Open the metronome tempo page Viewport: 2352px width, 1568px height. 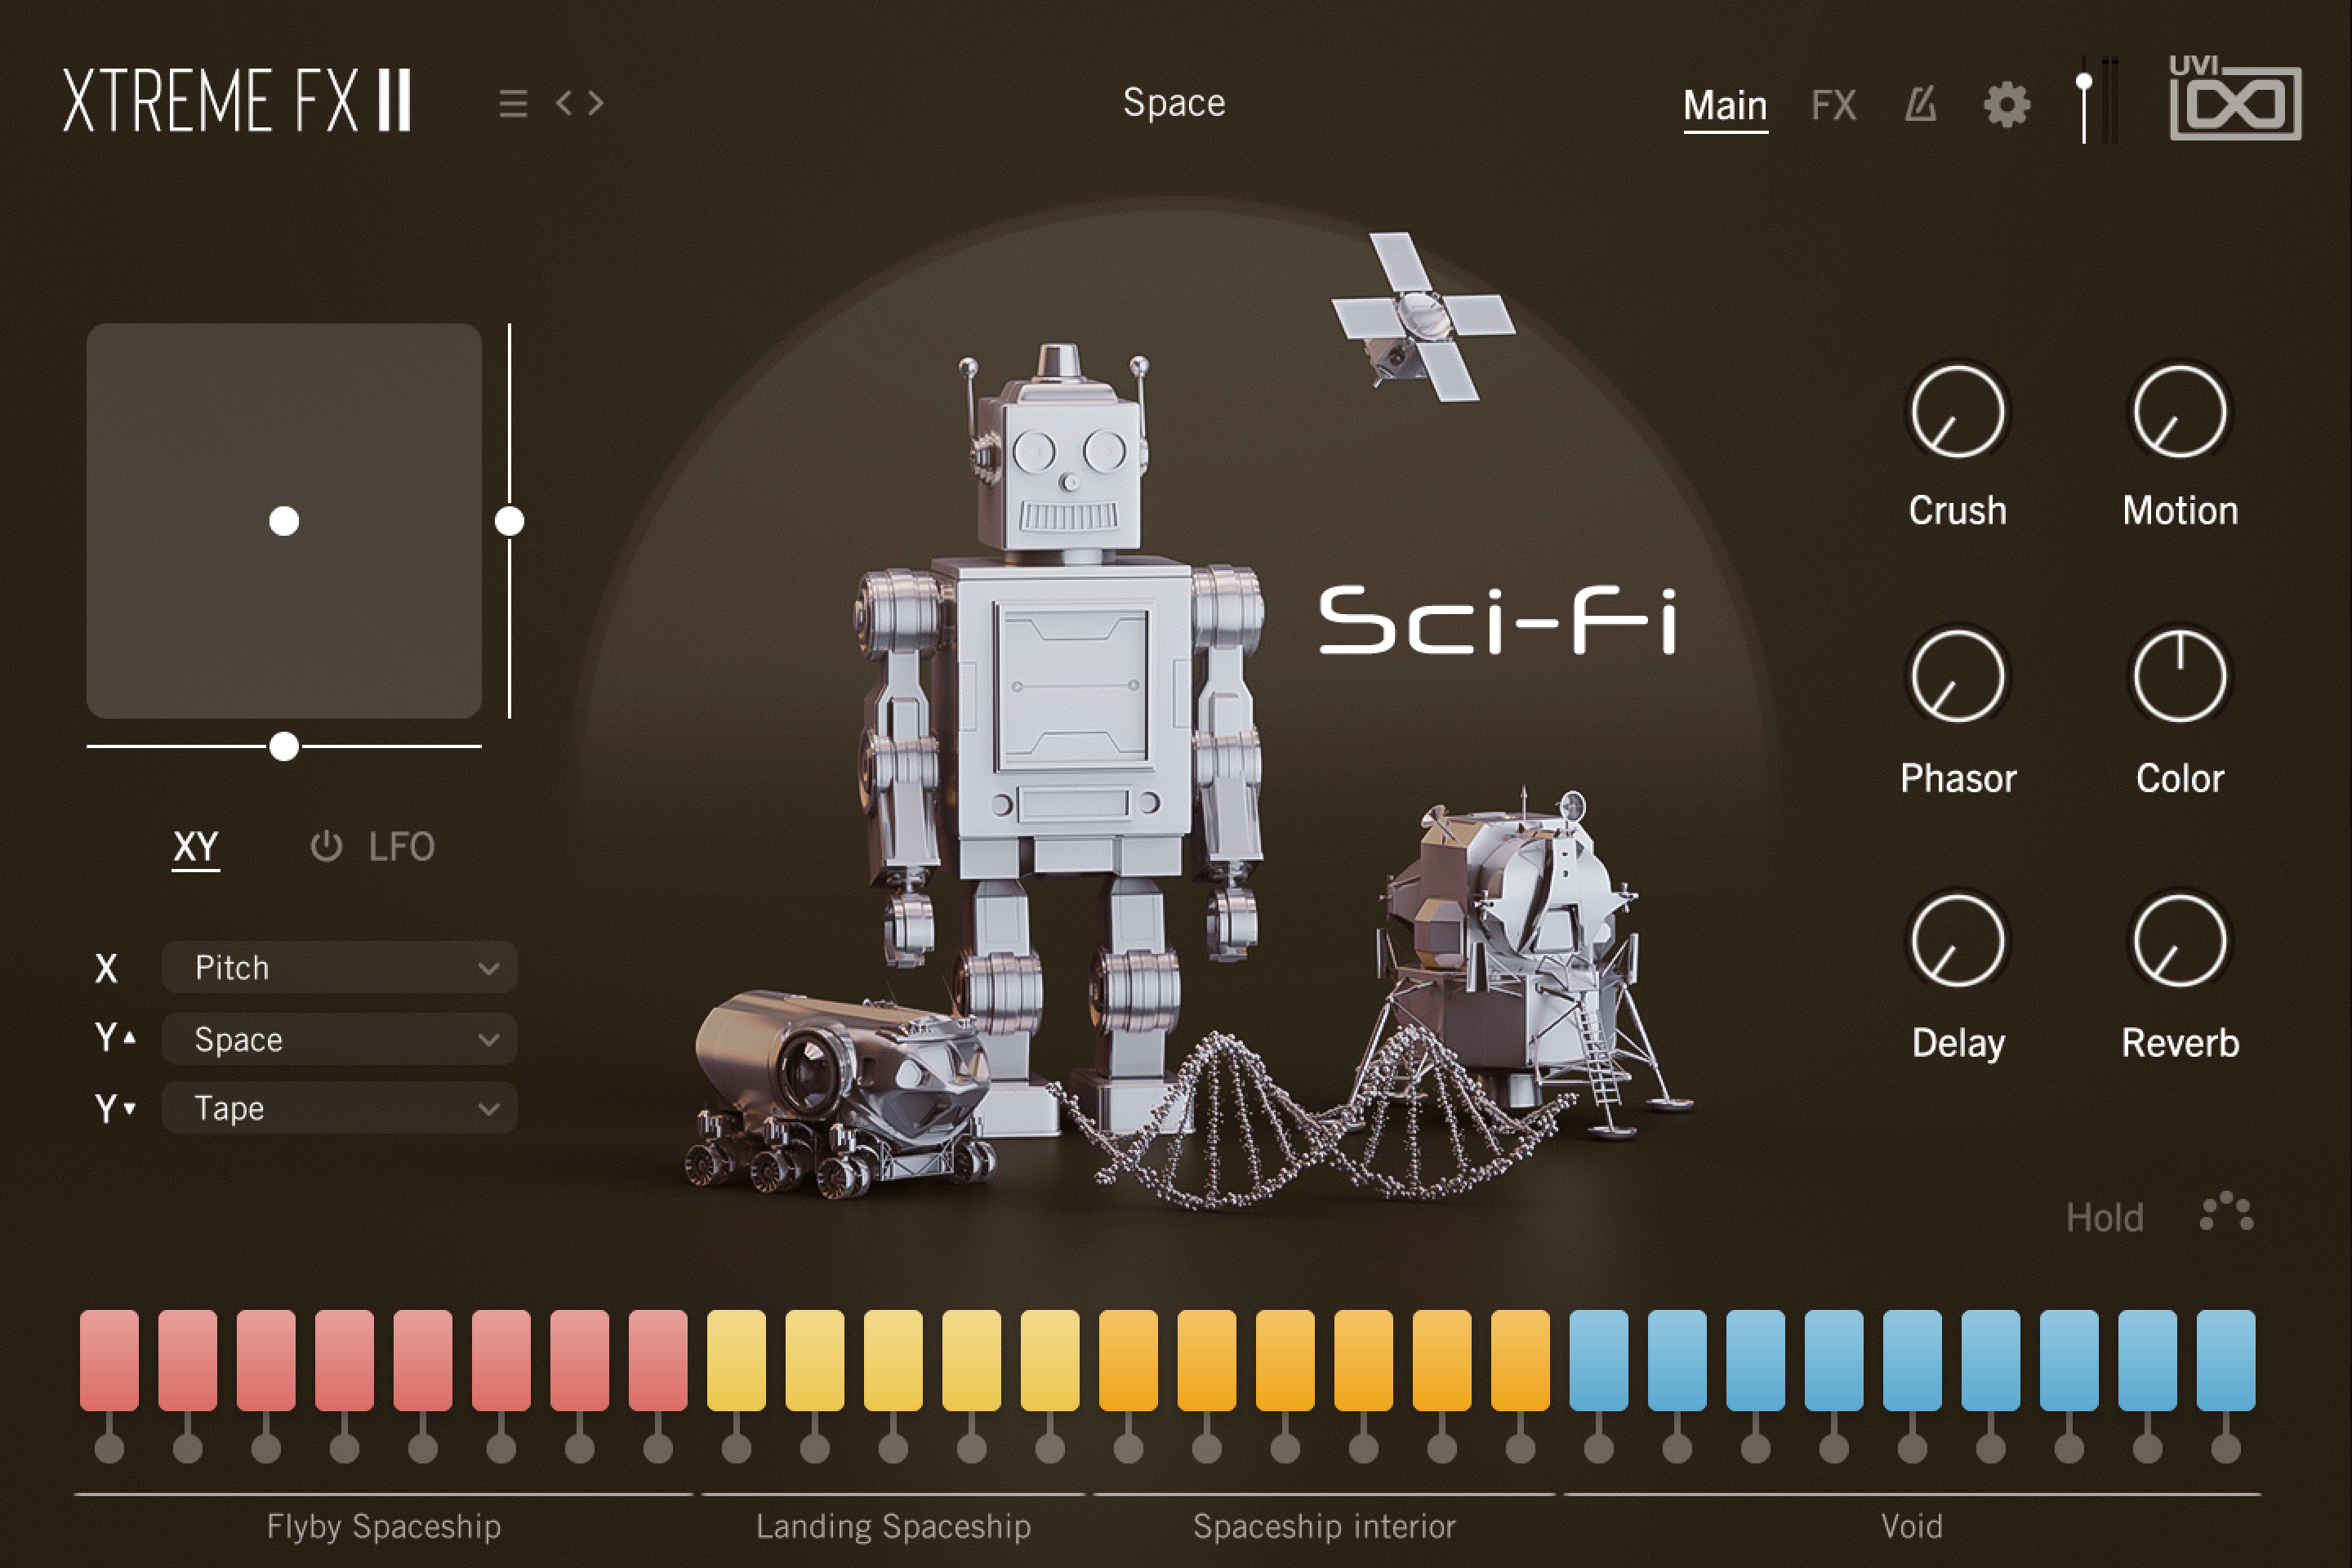click(1920, 104)
